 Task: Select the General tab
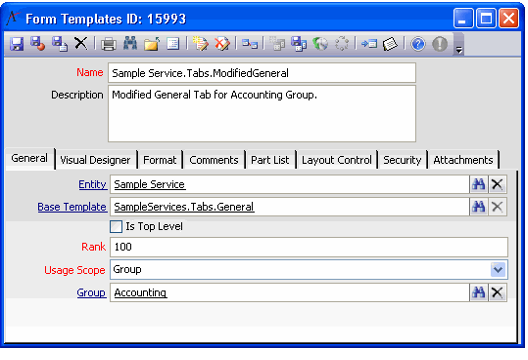(29, 158)
